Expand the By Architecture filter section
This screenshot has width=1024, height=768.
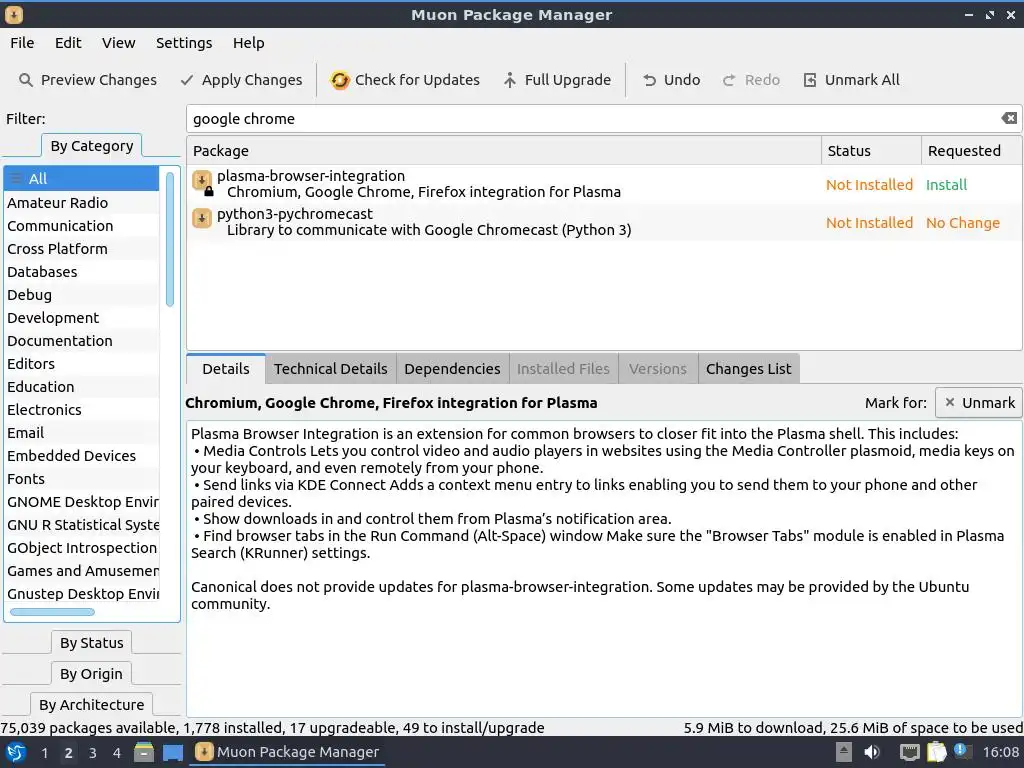point(91,705)
